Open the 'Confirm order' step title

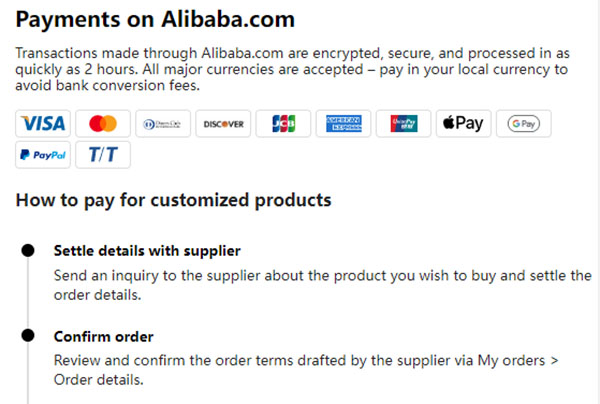[103, 336]
